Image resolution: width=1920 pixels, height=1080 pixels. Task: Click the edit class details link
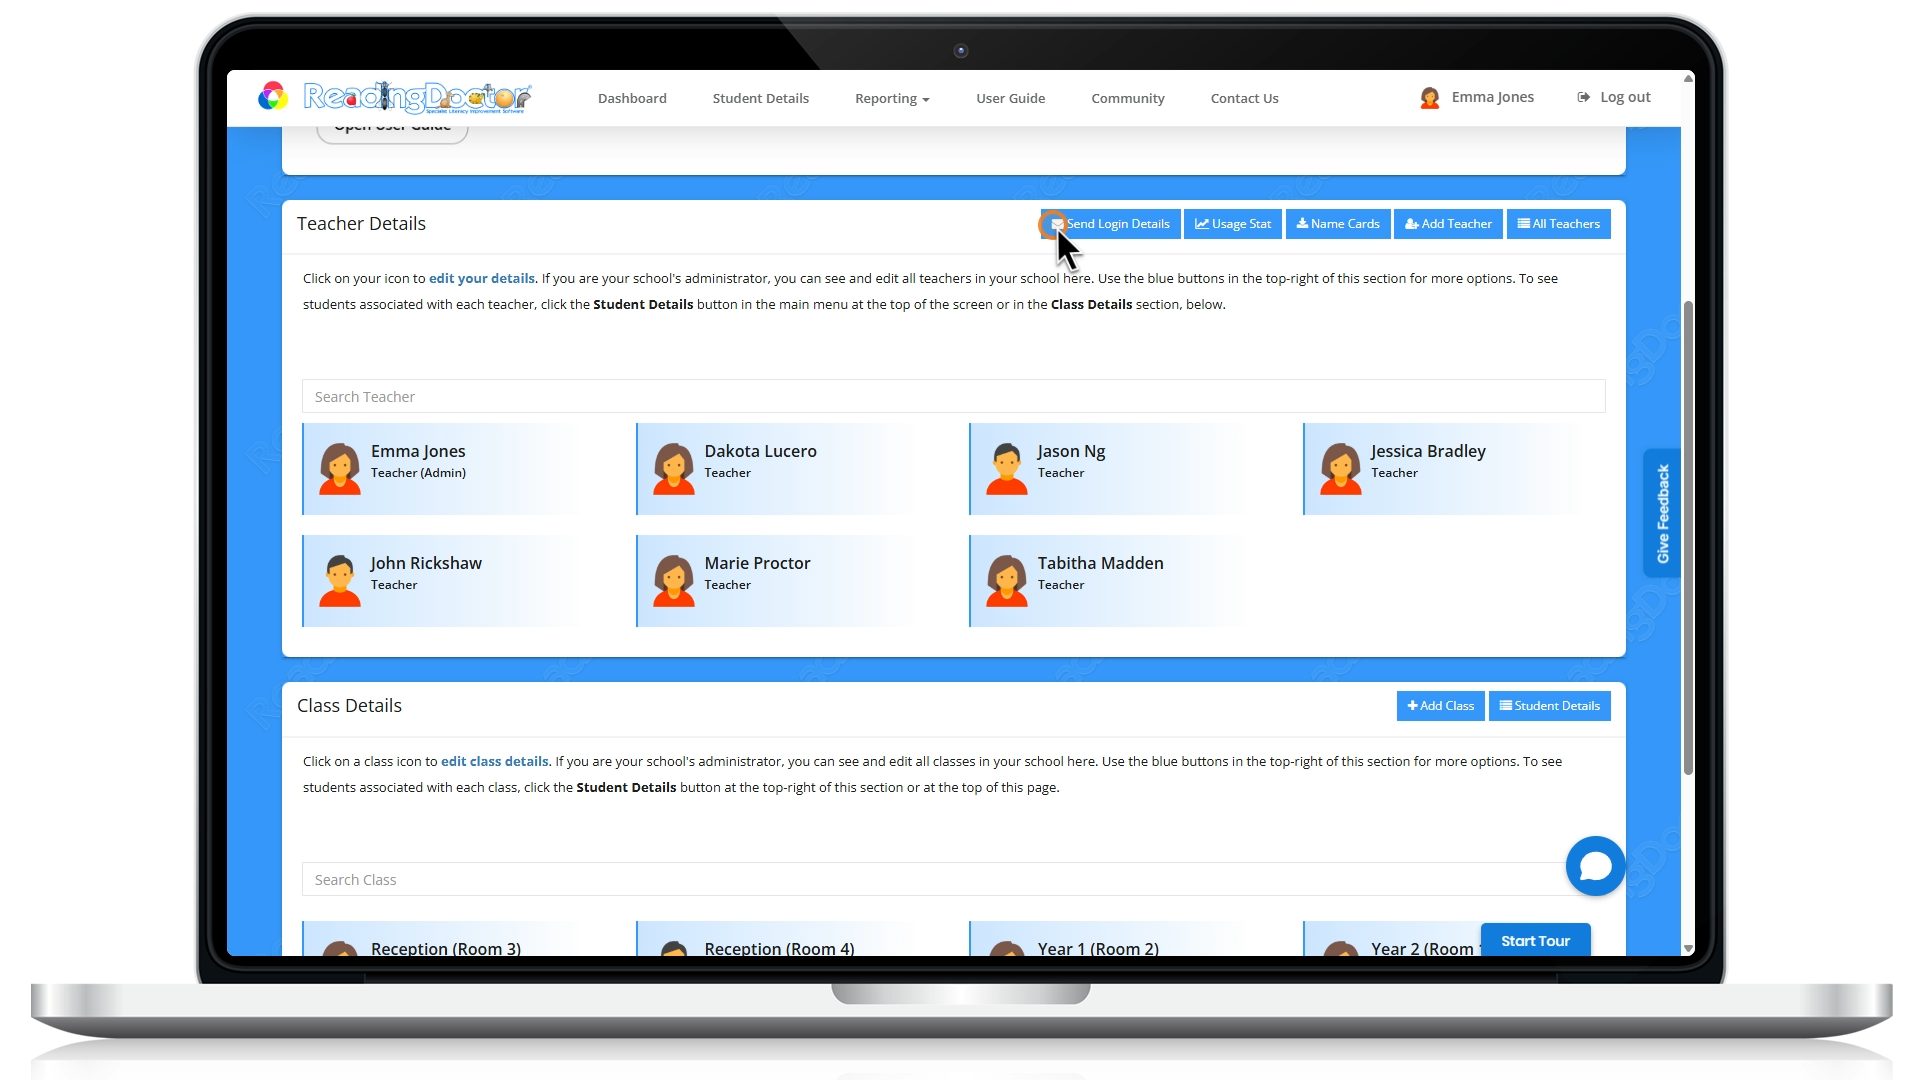coord(495,761)
